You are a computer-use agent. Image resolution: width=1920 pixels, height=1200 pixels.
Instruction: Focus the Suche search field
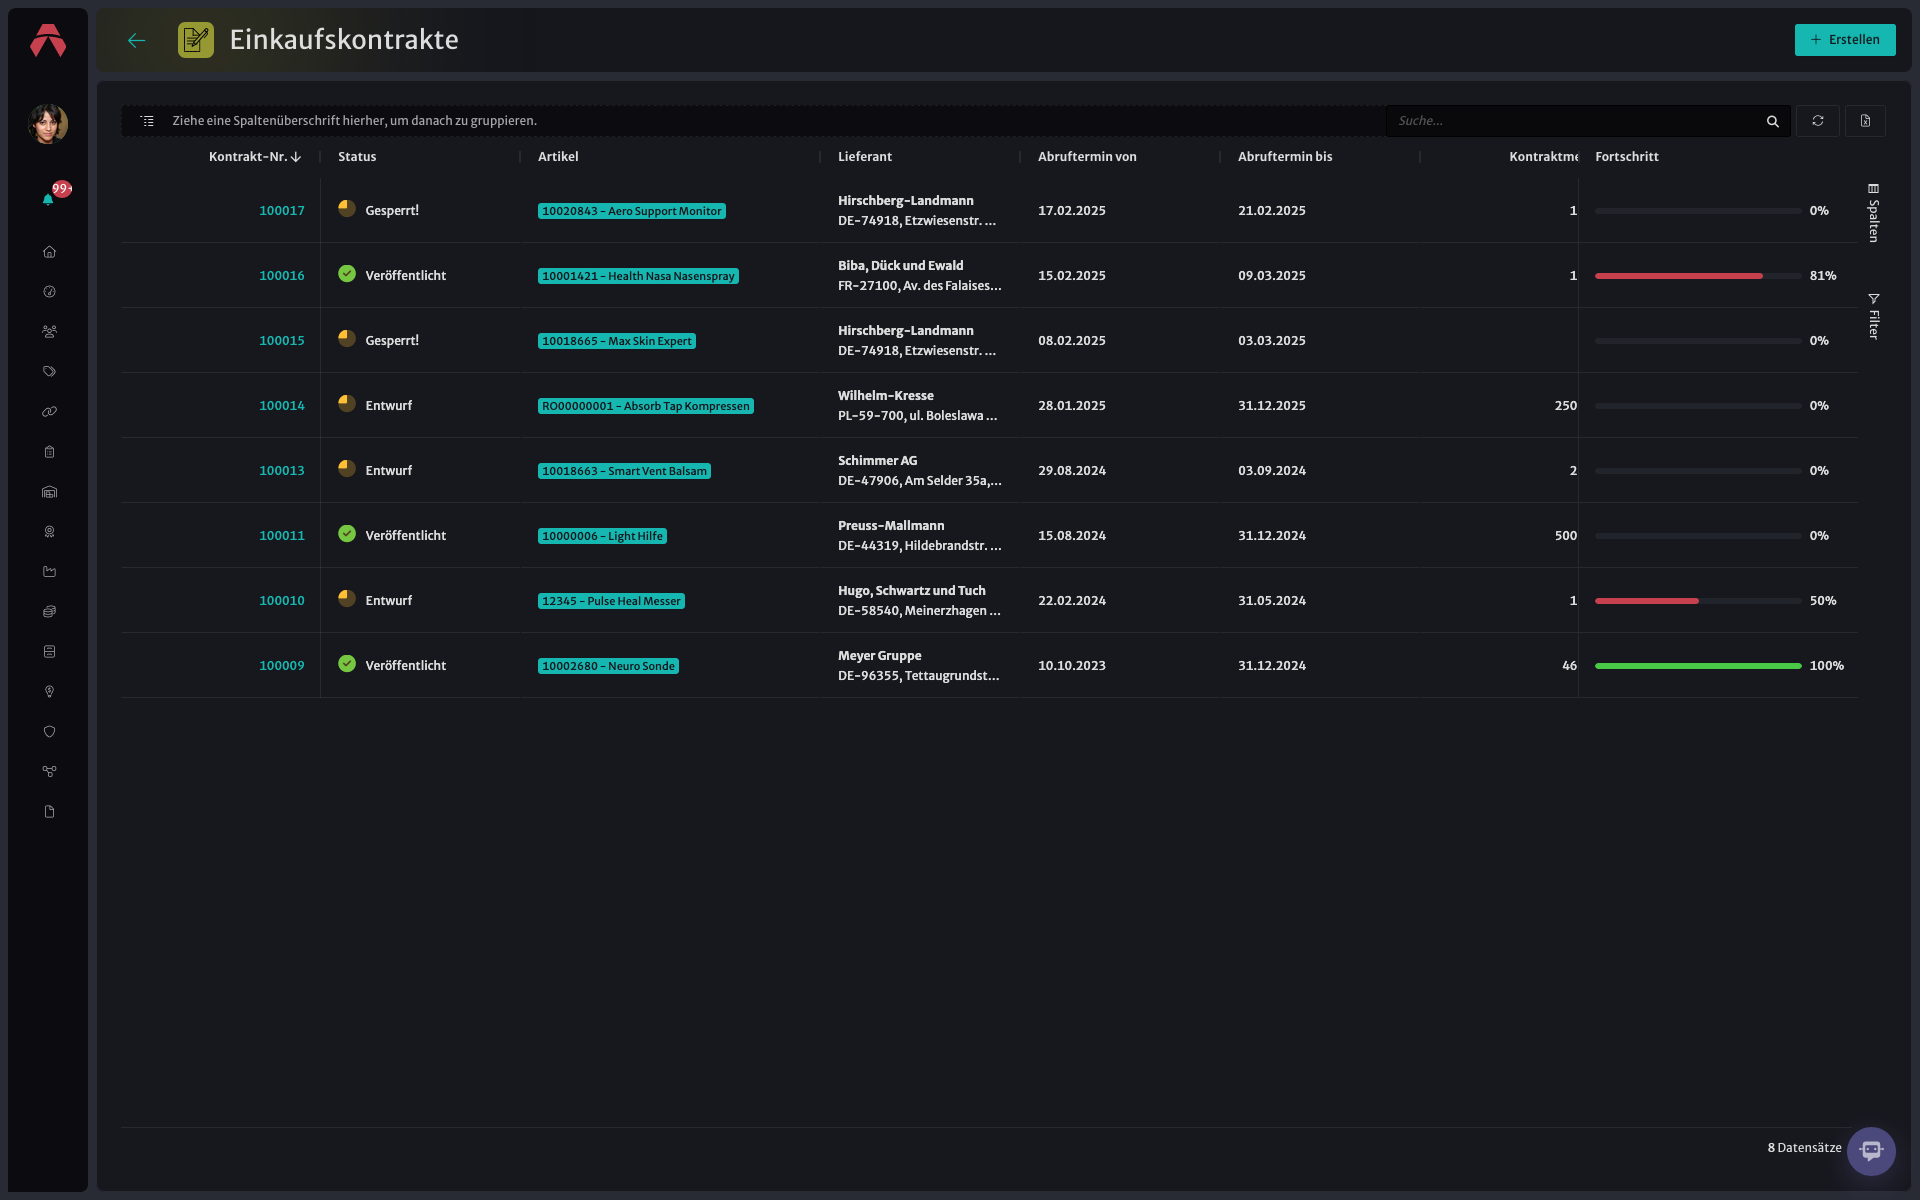coord(1575,121)
